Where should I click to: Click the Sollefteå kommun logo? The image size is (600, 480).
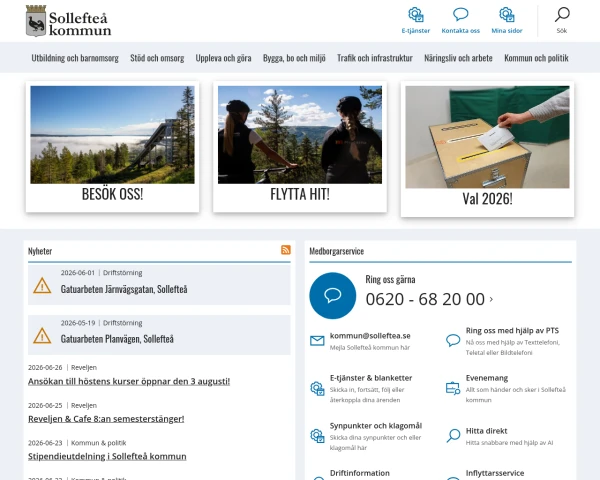point(68,21)
